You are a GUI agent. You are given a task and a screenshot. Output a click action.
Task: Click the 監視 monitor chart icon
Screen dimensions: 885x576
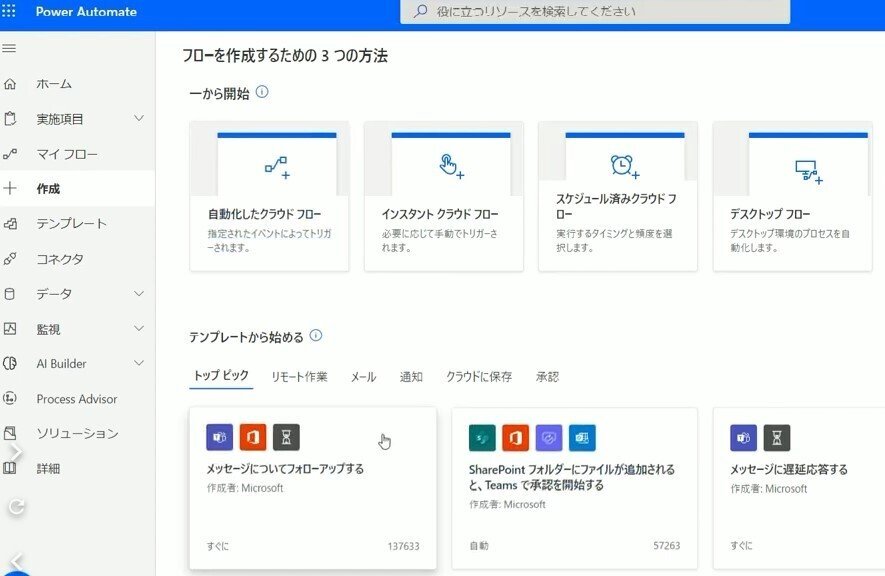(x=10, y=329)
